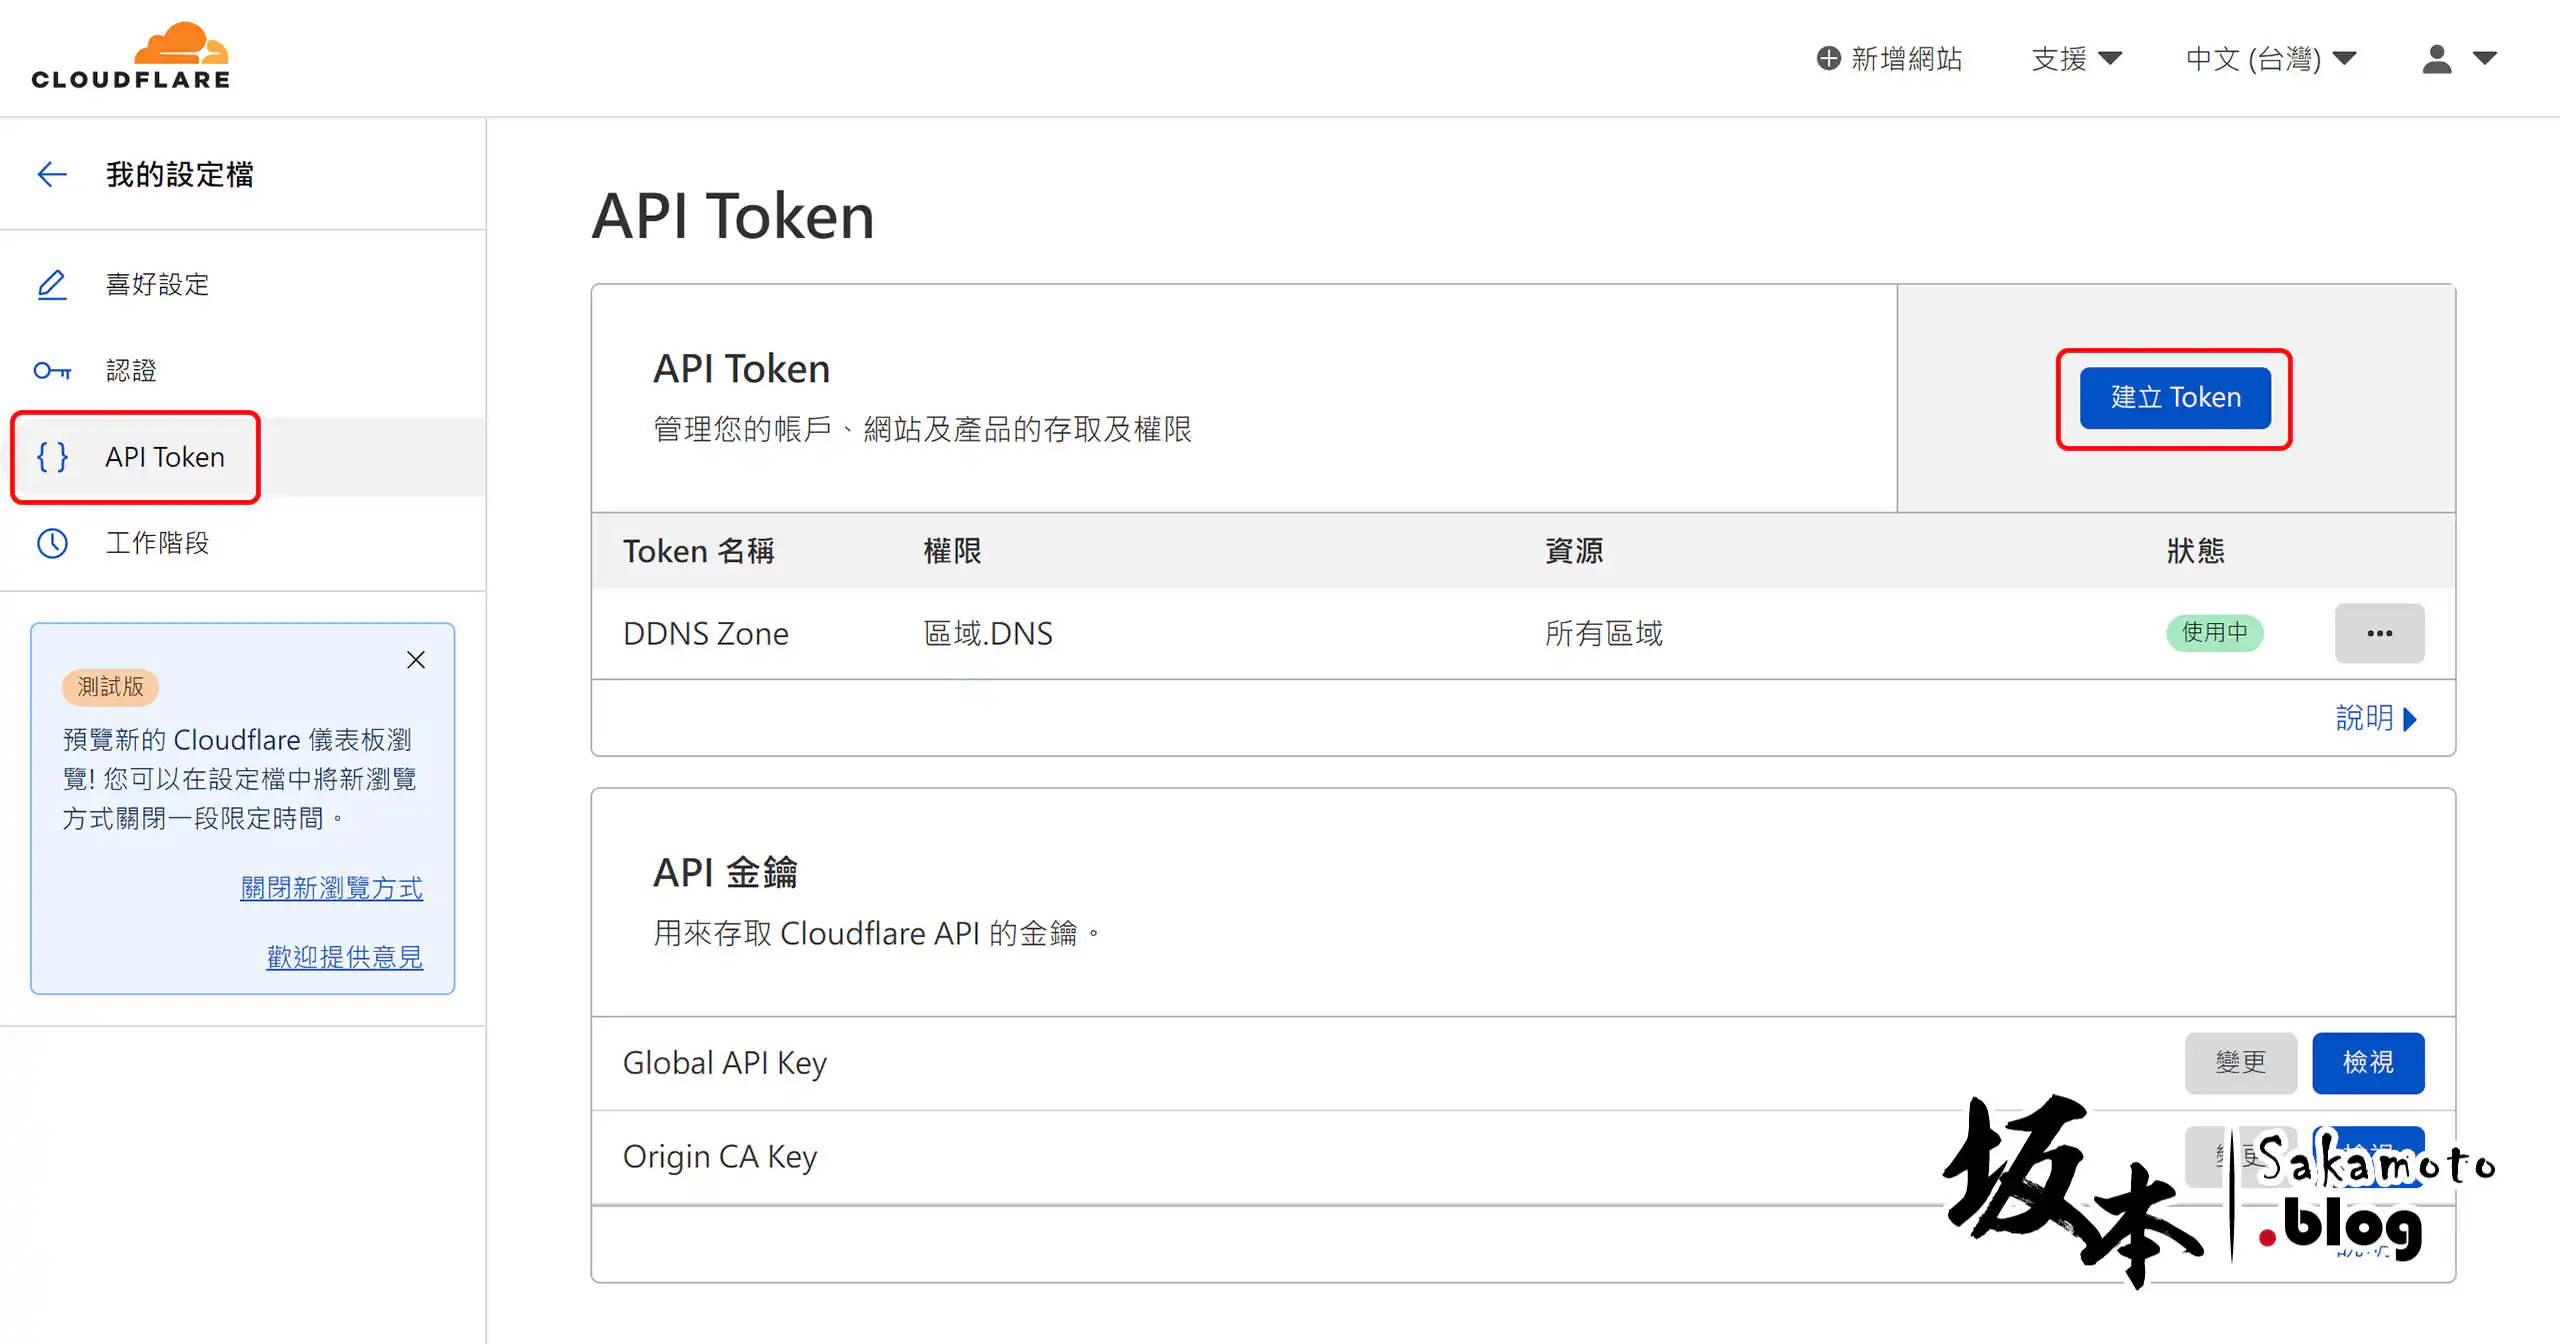Click the plus icon next to 新增網站
2560x1344 pixels.
1828,59
